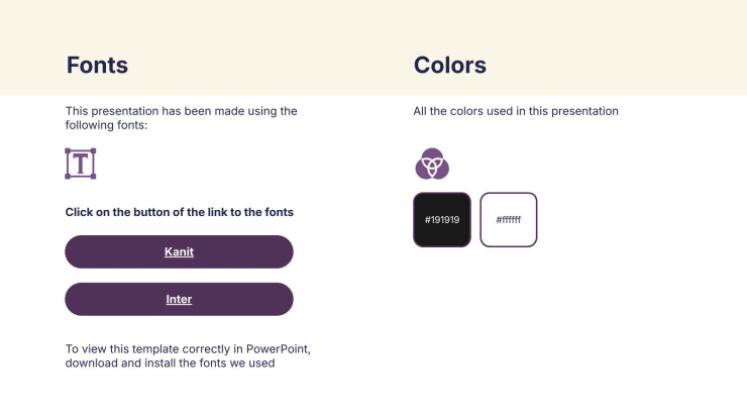The image size is (747, 420).
Task: Click the overlapping circles color palette icon
Action: coord(432,163)
